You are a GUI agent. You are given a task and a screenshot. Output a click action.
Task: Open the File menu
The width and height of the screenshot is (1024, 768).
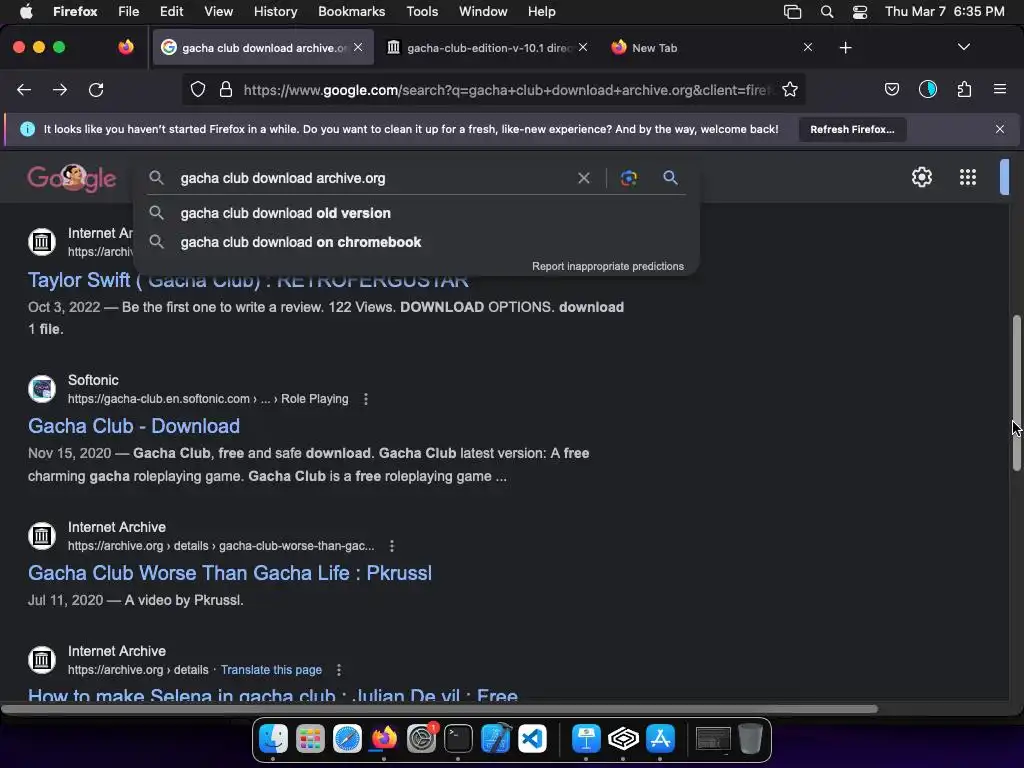tap(129, 12)
